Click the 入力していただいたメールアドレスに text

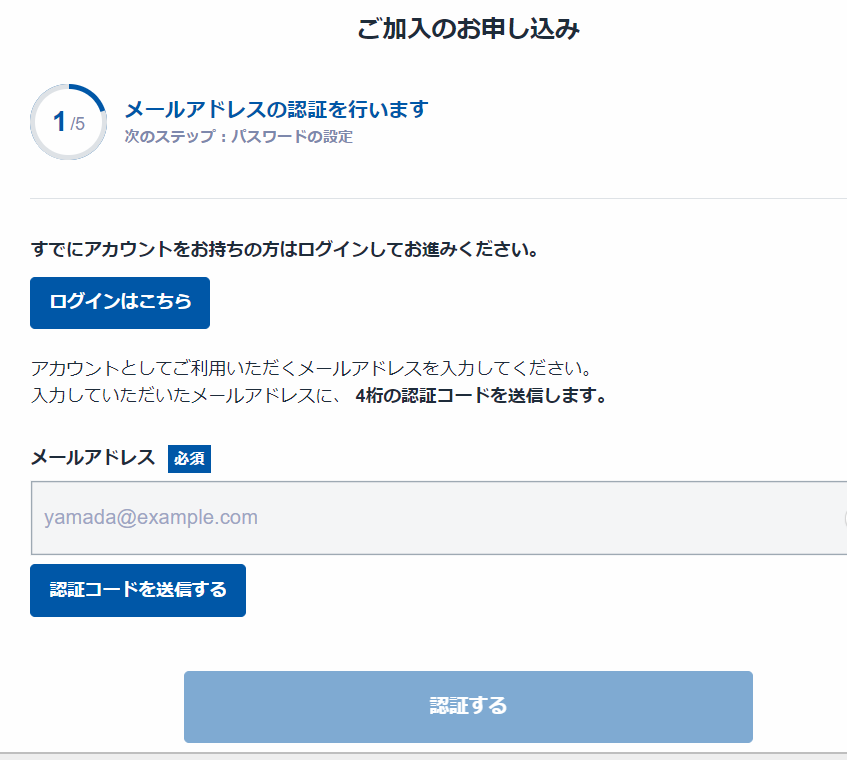pos(188,395)
